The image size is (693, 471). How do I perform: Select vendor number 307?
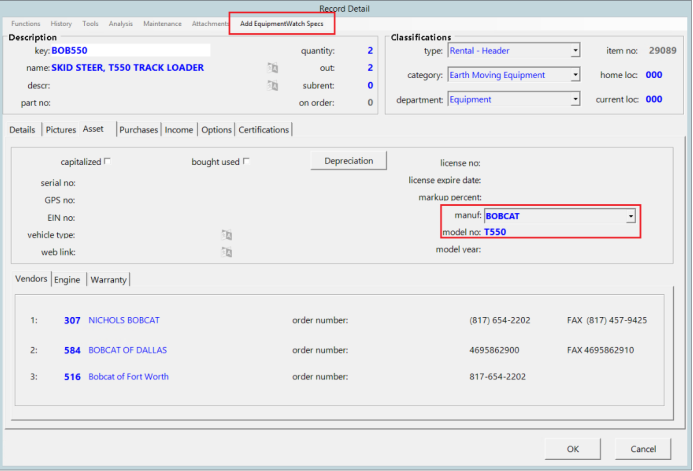[x=72, y=320]
